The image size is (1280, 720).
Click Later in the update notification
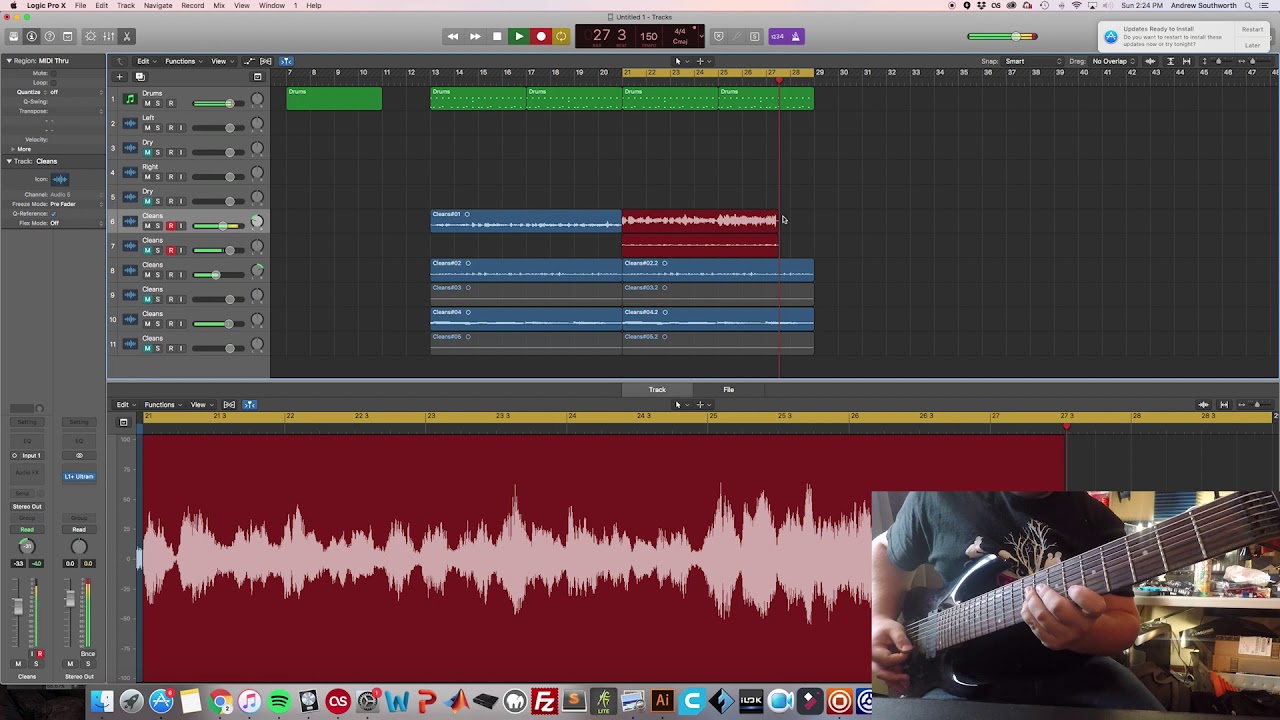coord(1253,45)
